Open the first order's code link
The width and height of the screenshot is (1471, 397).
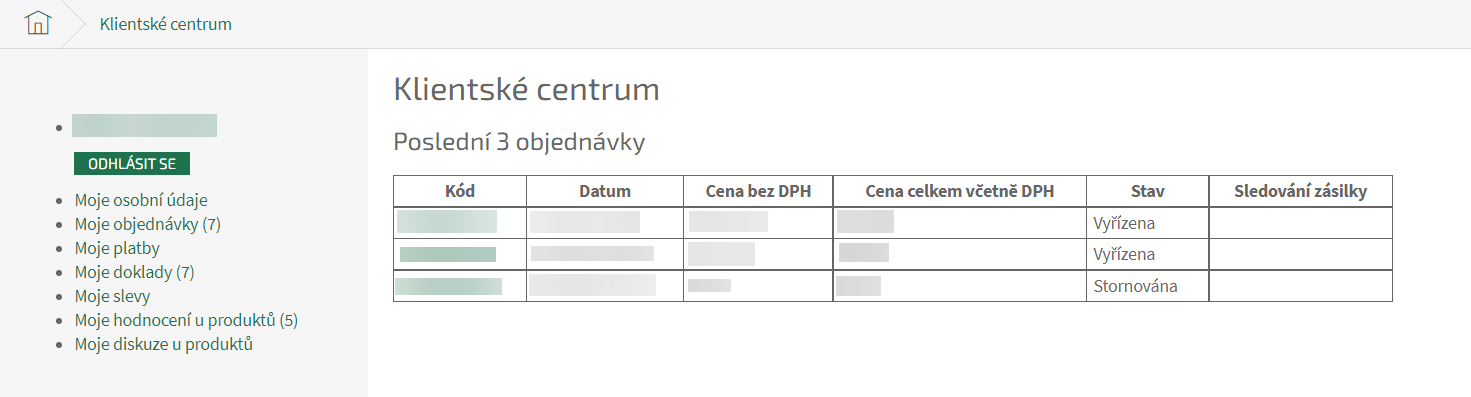click(x=447, y=222)
